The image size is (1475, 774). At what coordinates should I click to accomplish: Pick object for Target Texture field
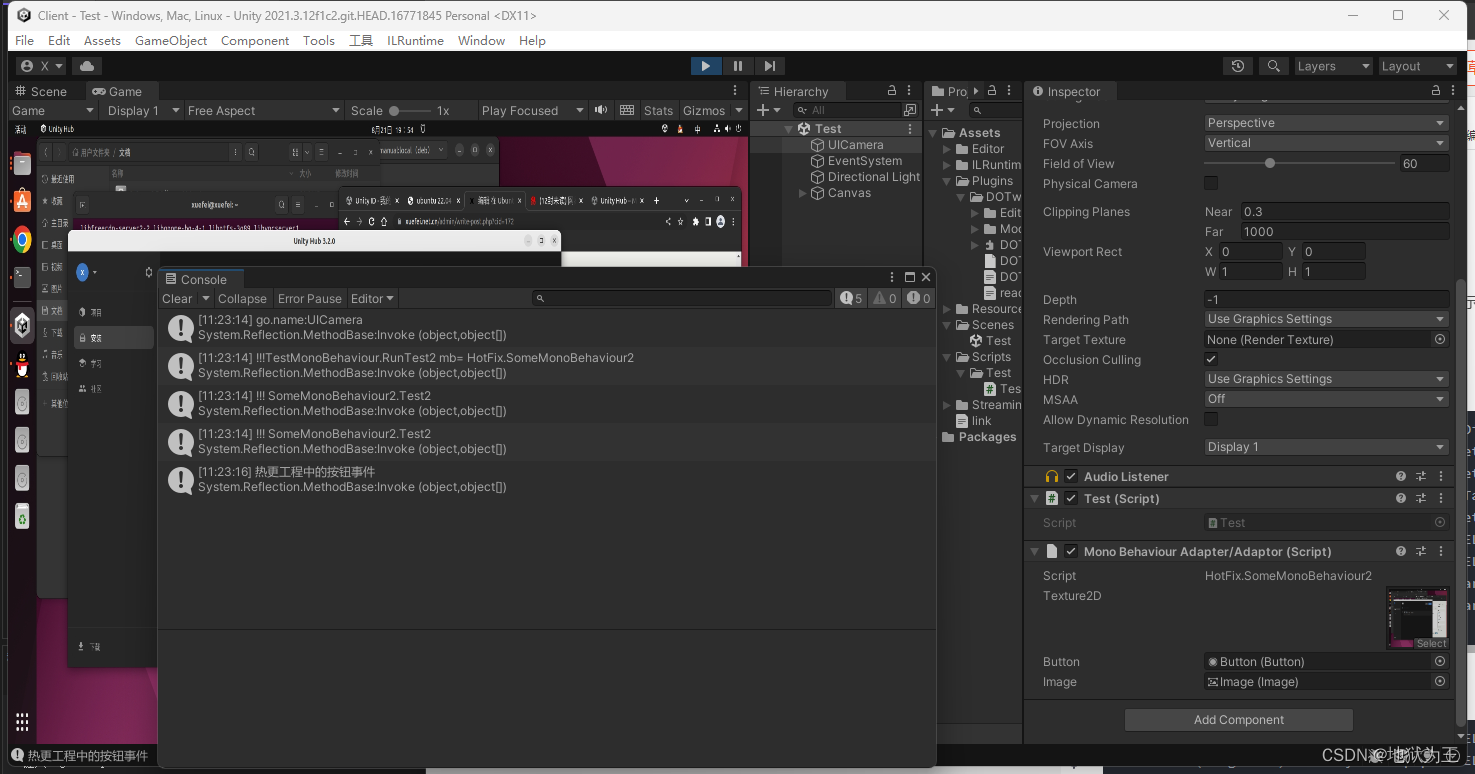(1440, 340)
